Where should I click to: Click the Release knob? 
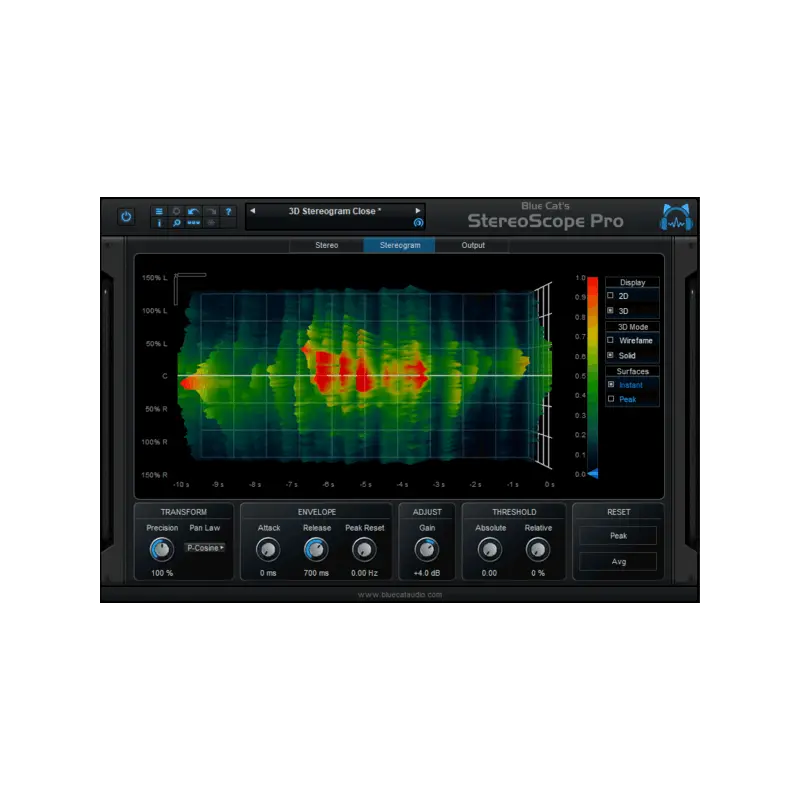[316, 549]
